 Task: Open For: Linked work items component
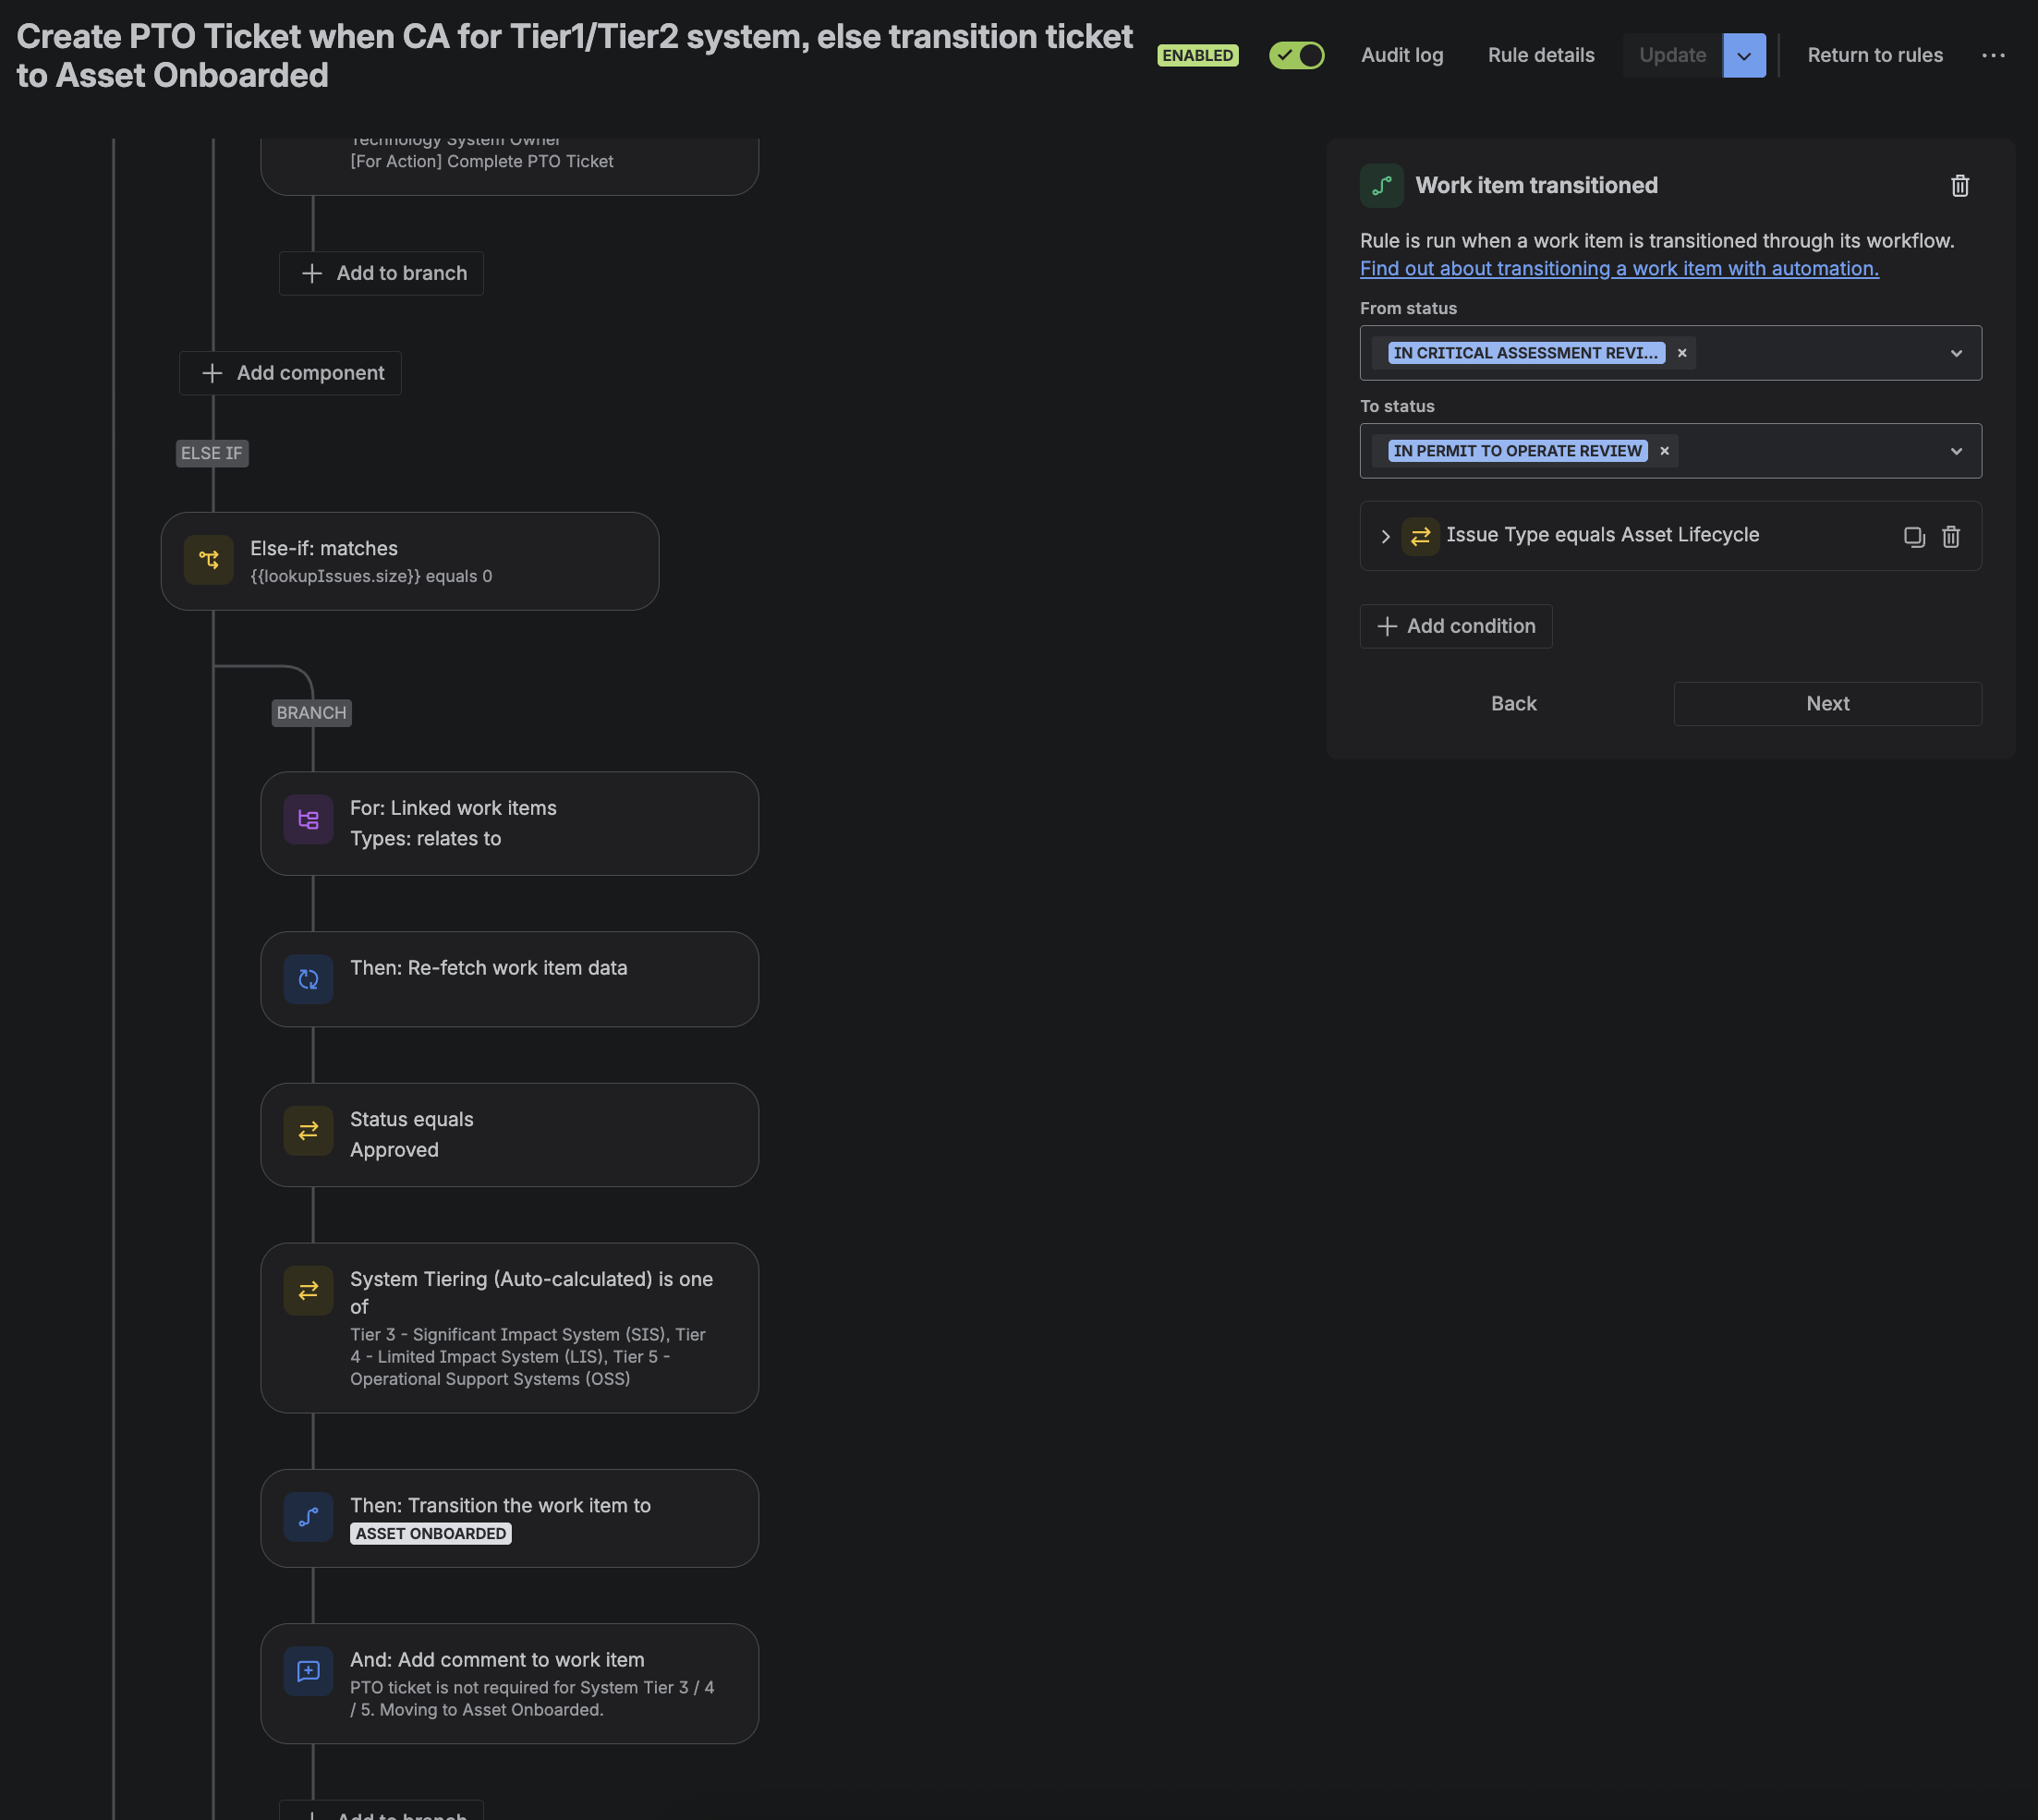[x=509, y=823]
